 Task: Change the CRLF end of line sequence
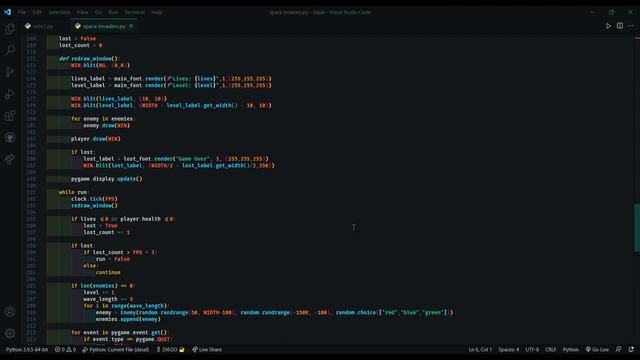click(551, 349)
